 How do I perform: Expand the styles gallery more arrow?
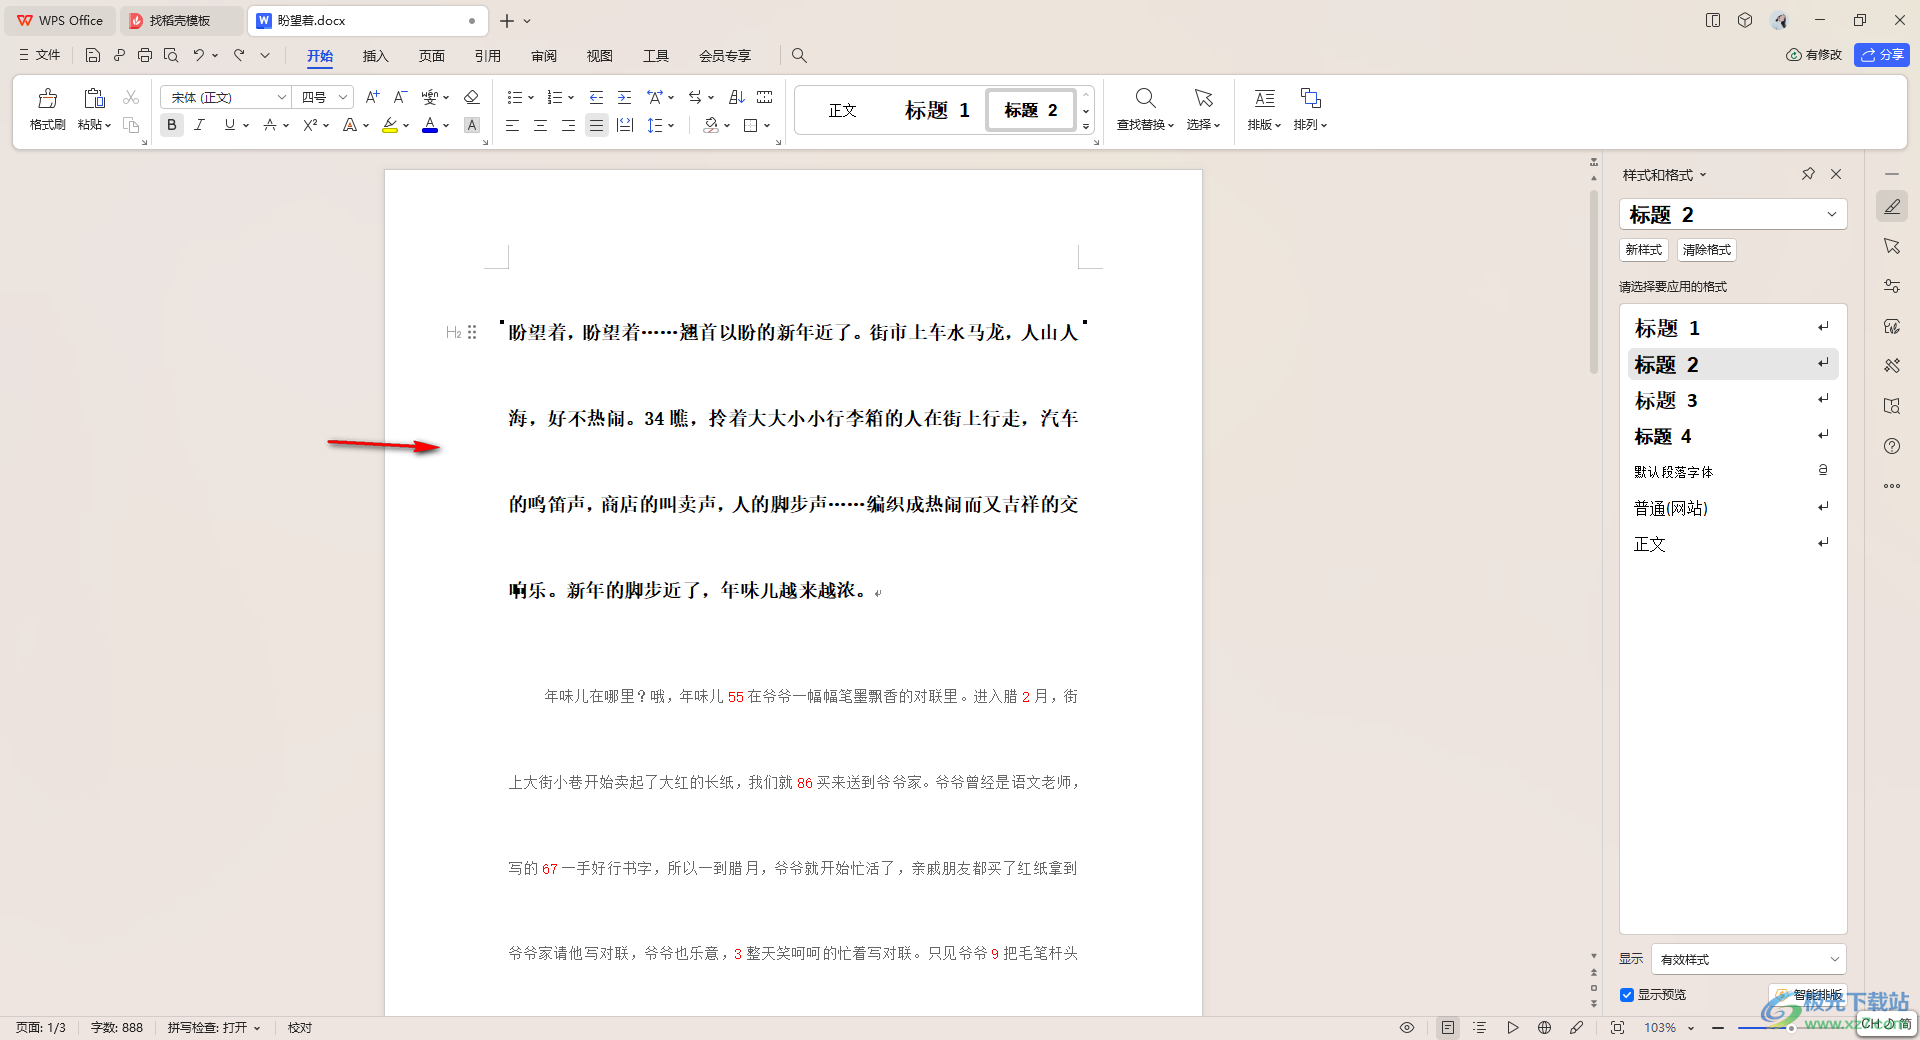pyautogui.click(x=1086, y=127)
